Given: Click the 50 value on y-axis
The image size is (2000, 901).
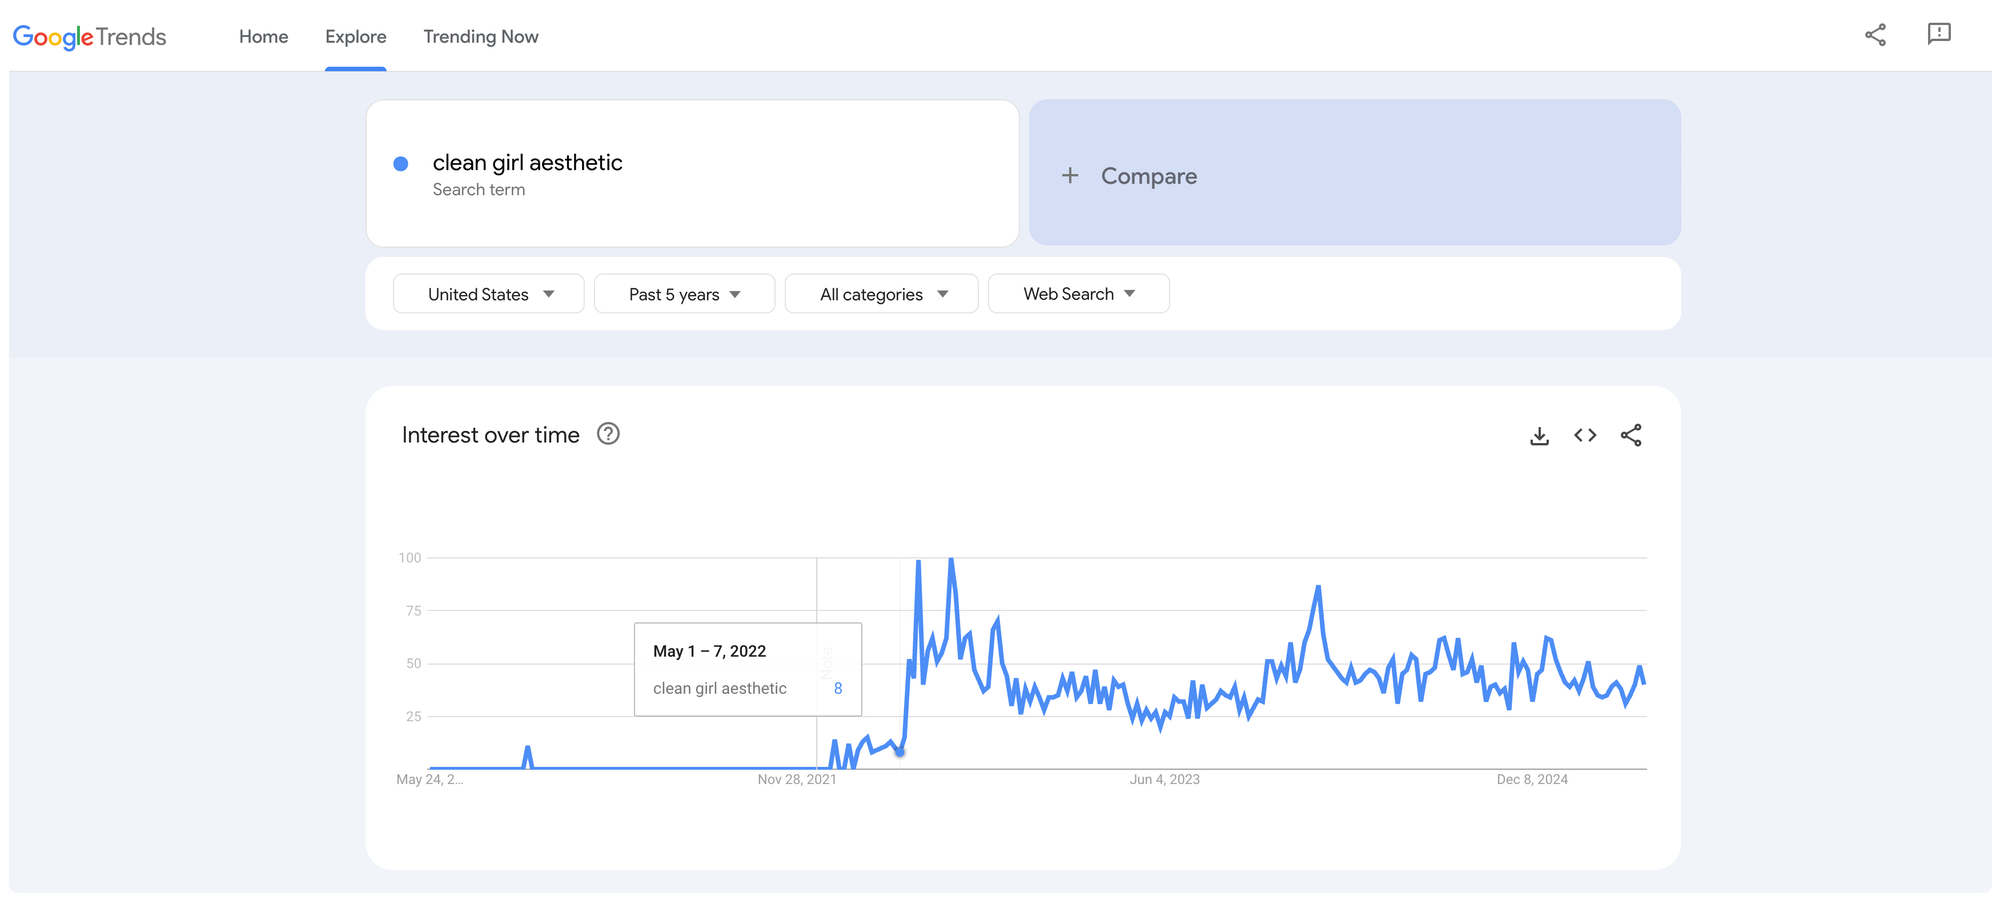Looking at the screenshot, I should pos(414,663).
